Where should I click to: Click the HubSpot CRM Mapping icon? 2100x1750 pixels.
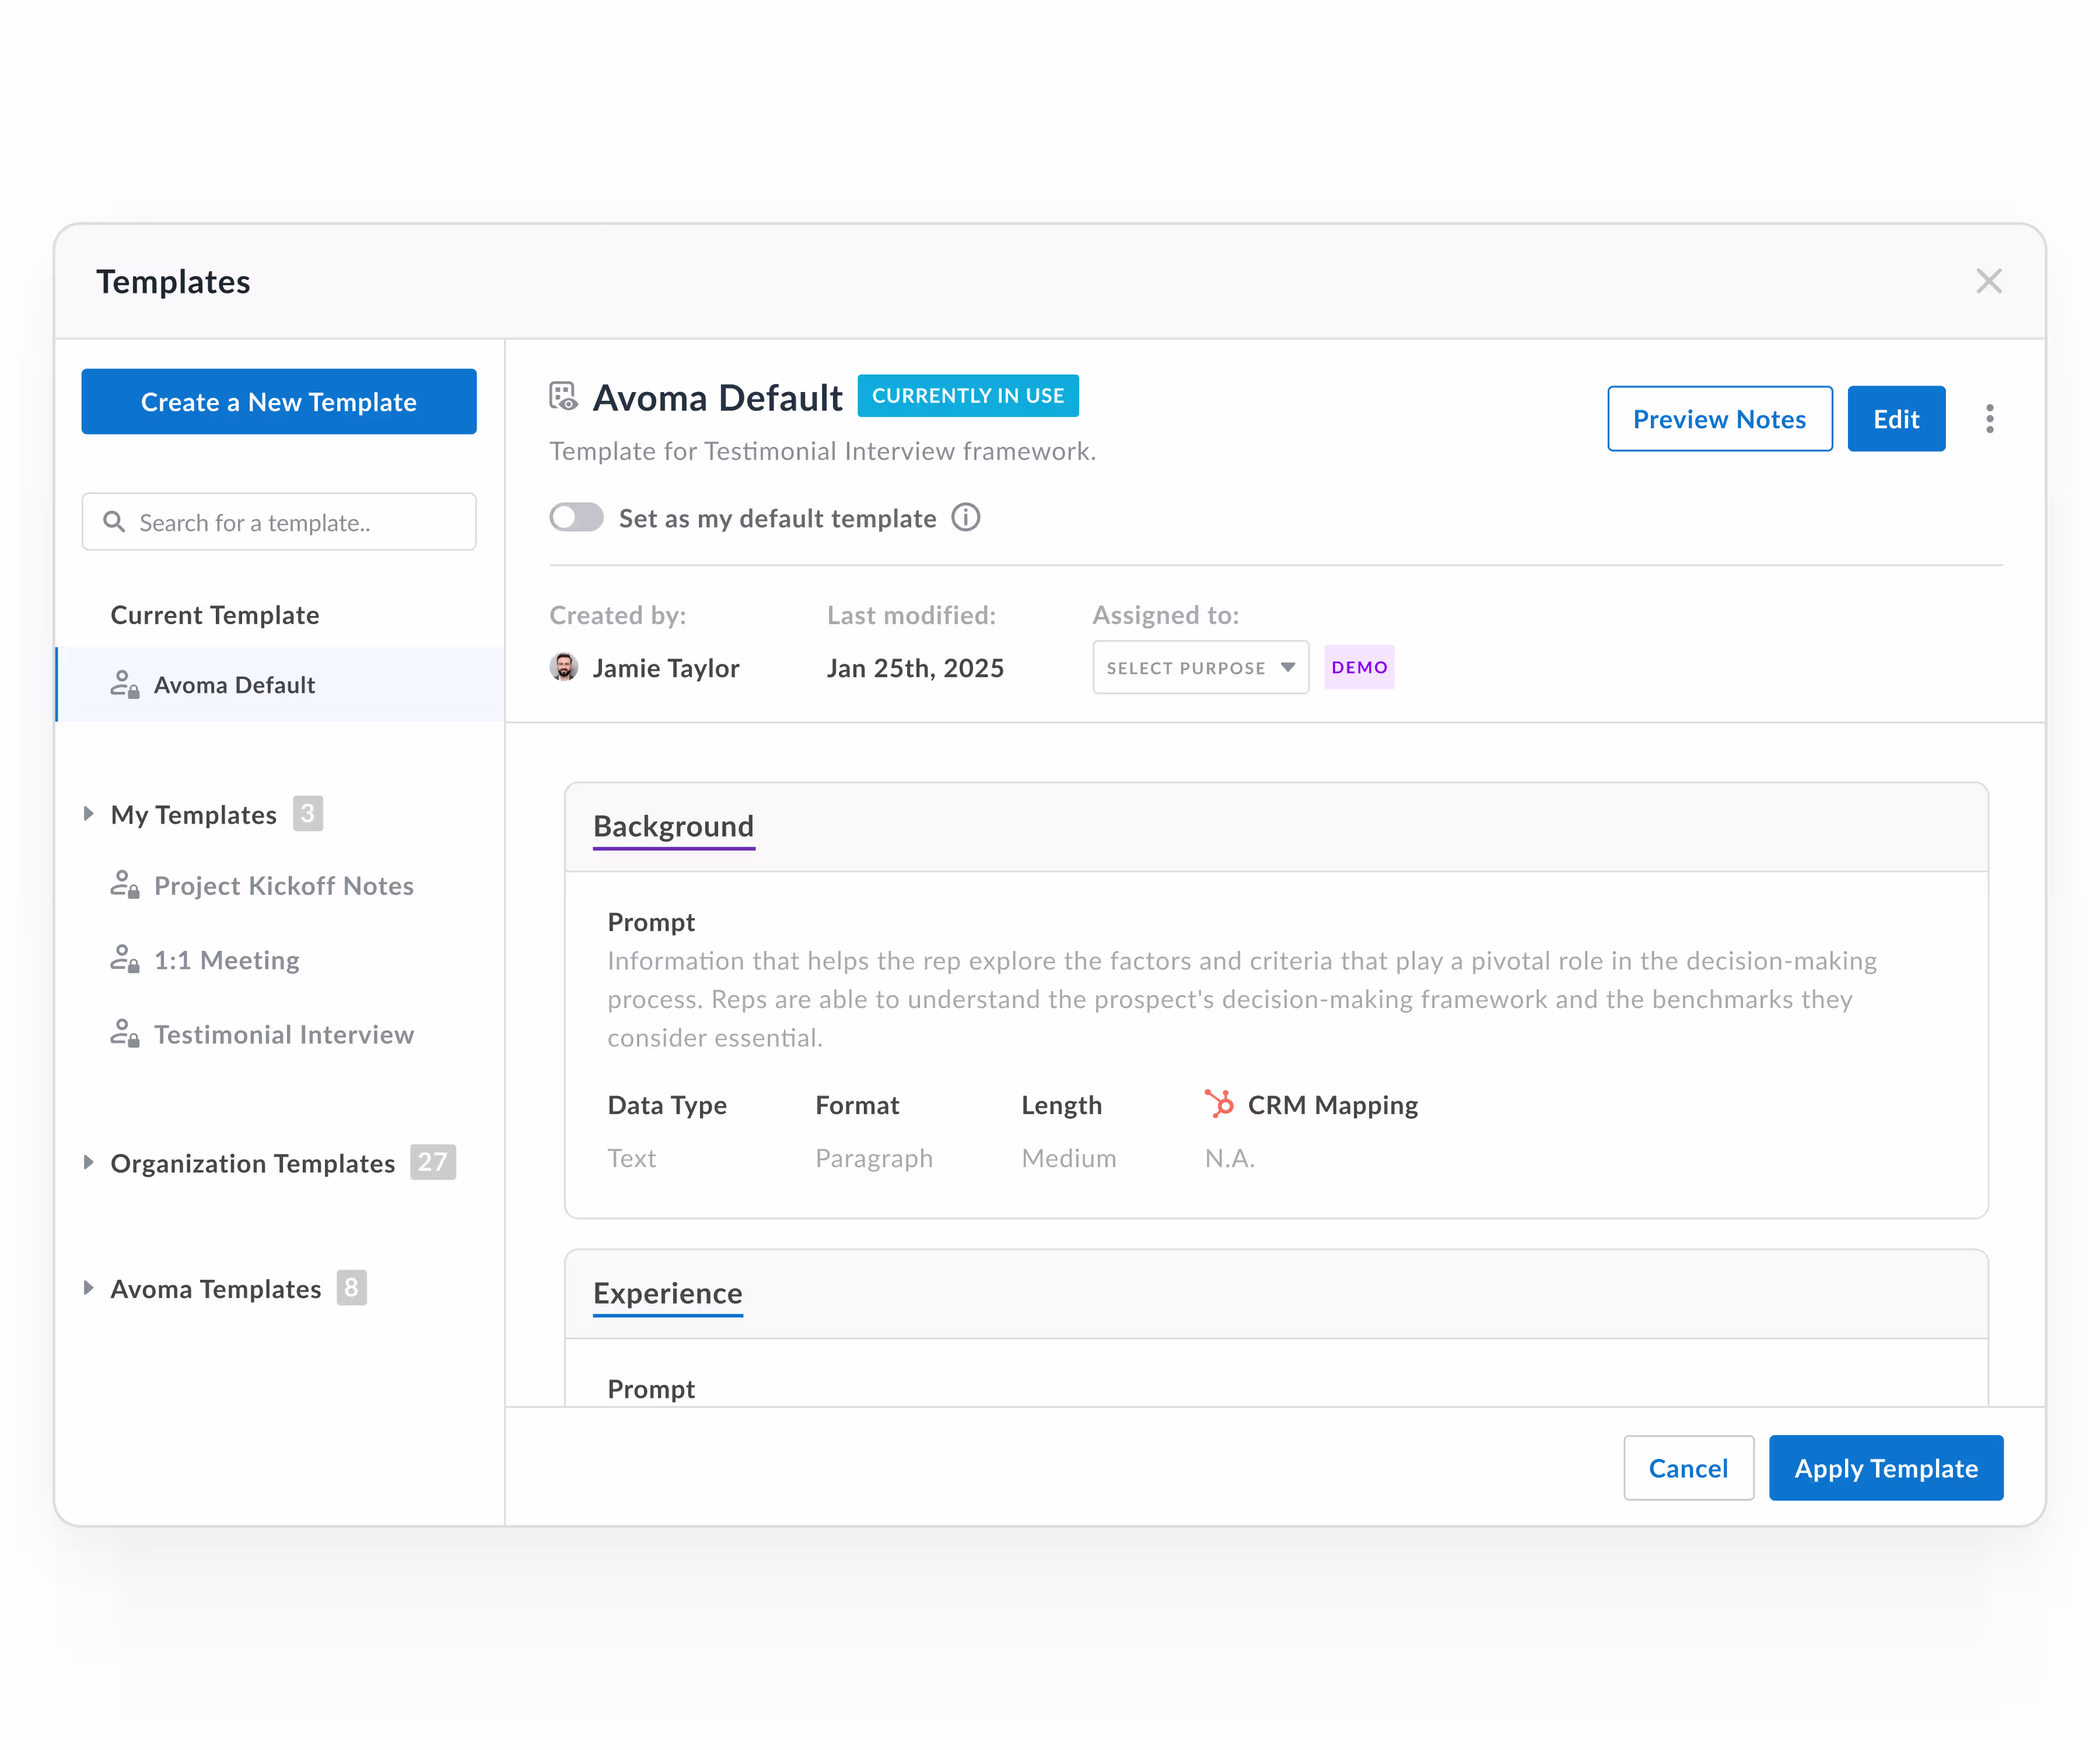pos(1219,1104)
